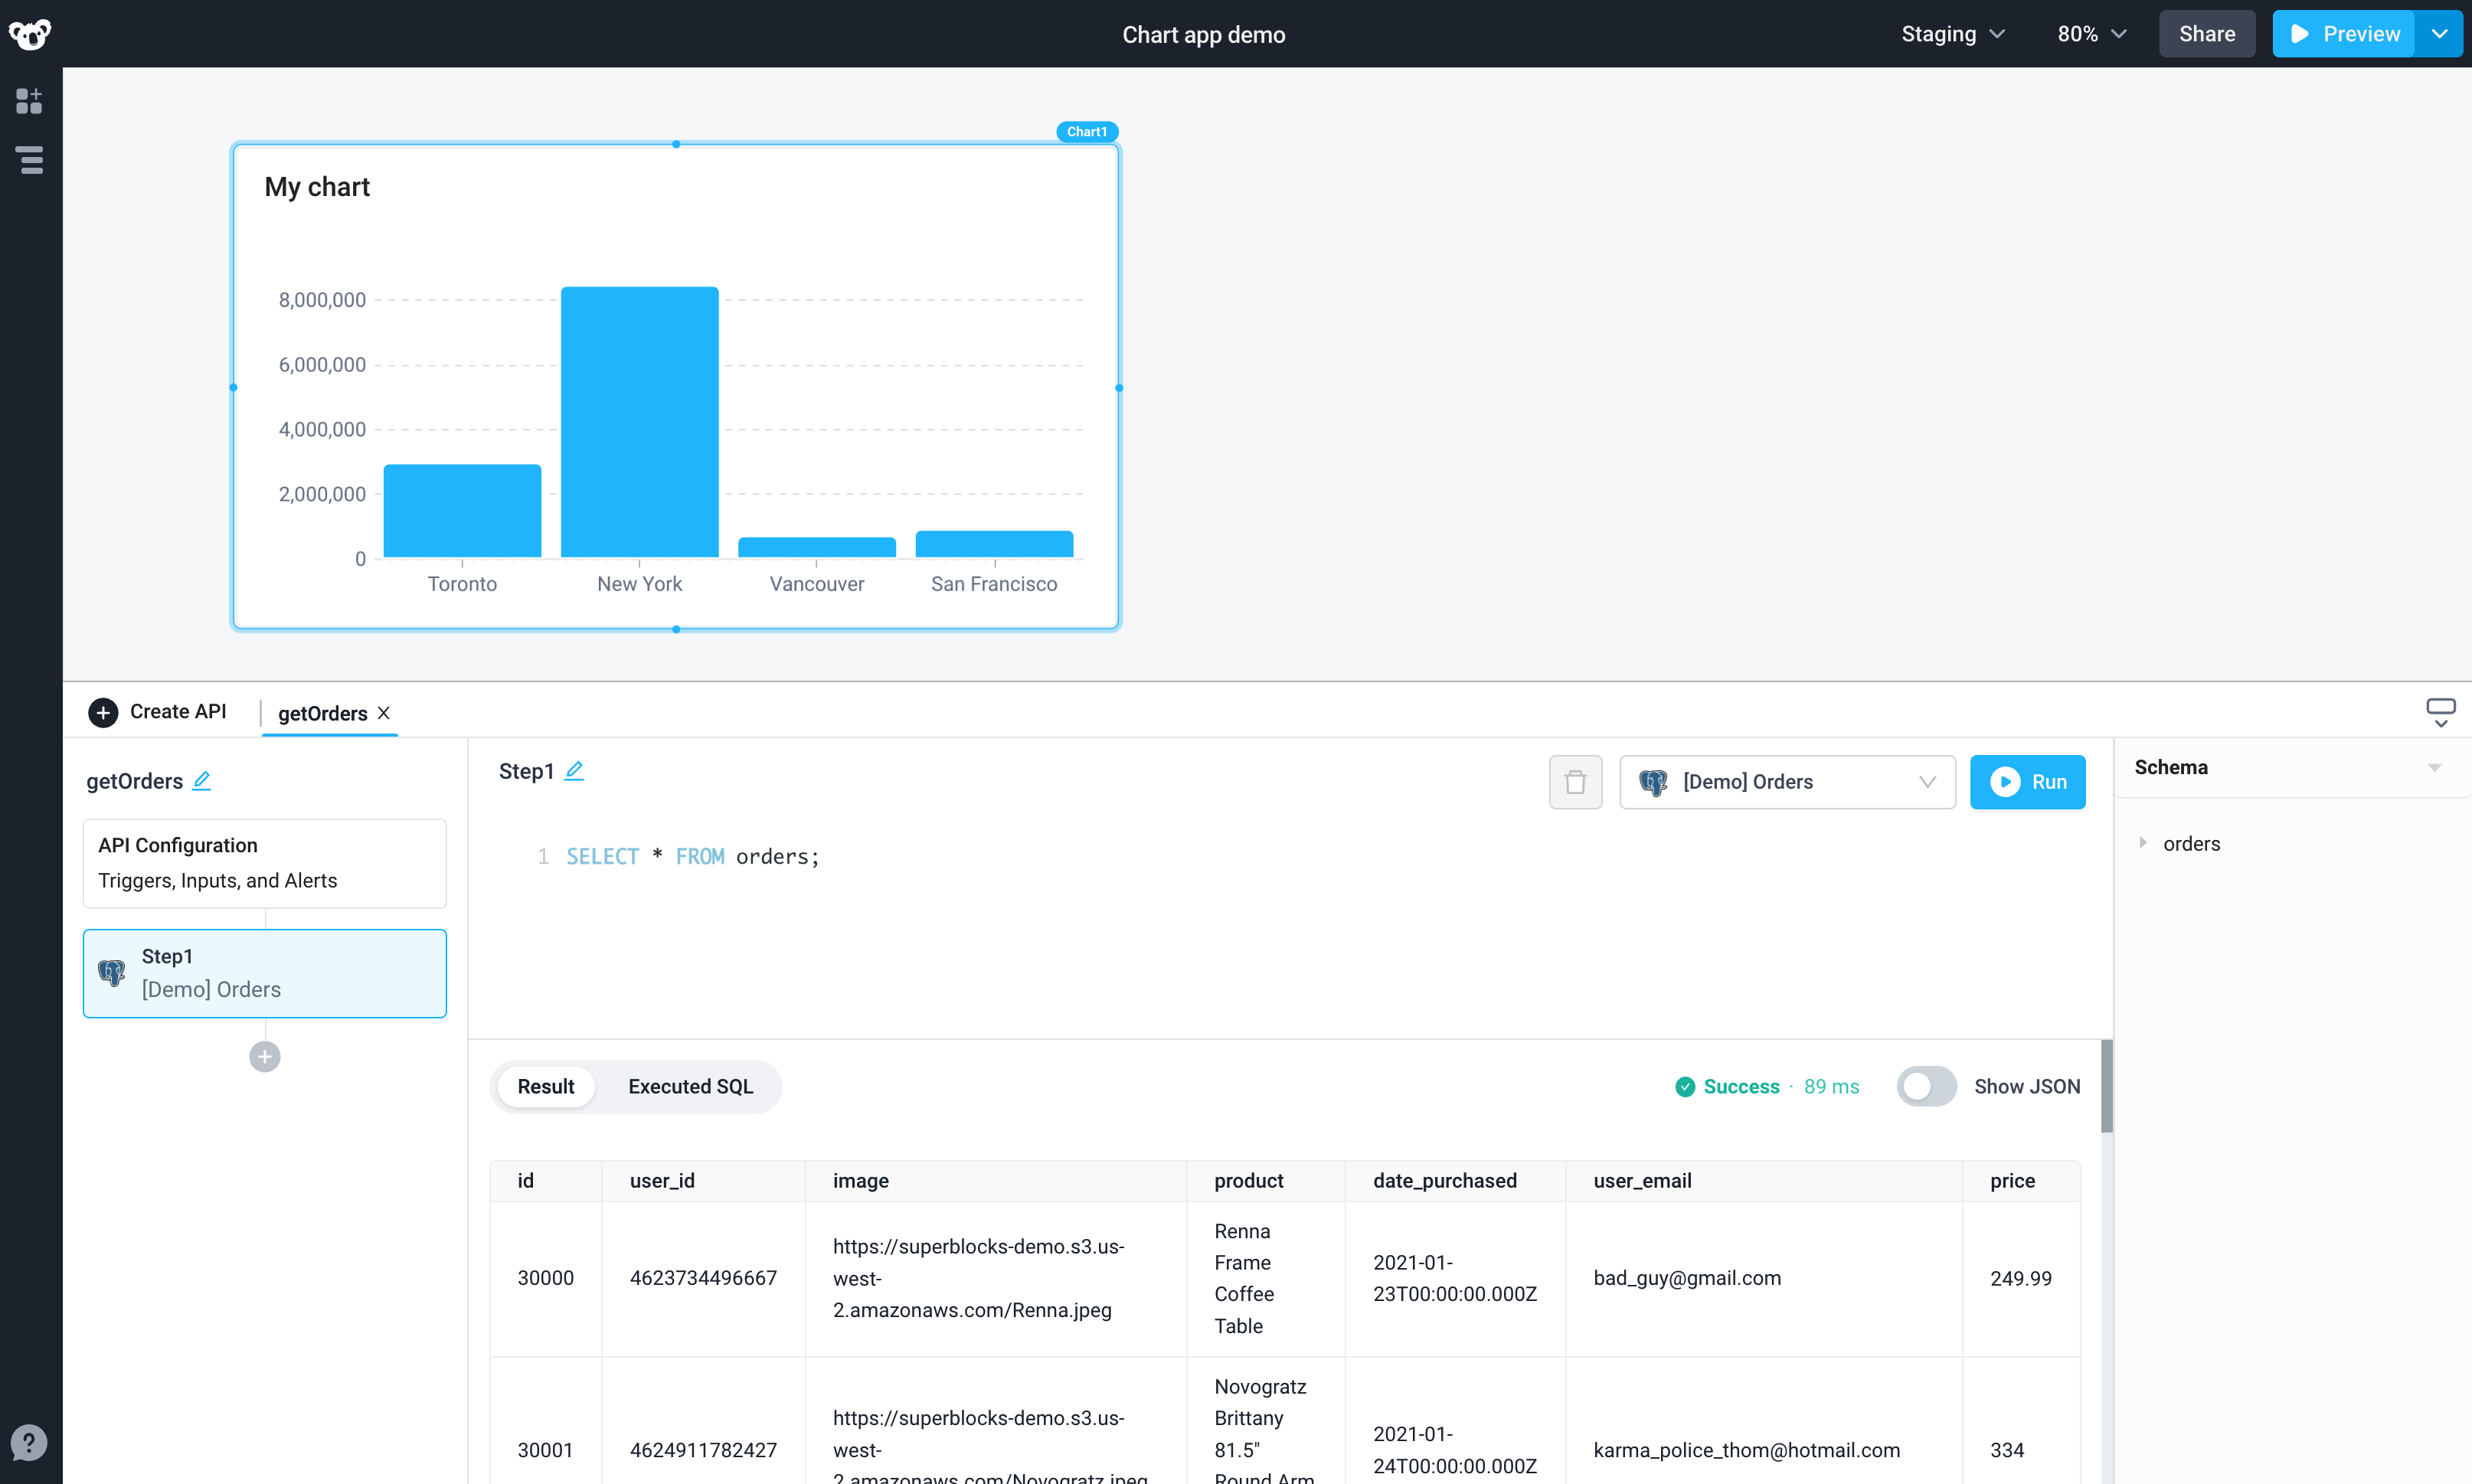
Task: Open the 80% zoom level dropdown
Action: (2091, 33)
